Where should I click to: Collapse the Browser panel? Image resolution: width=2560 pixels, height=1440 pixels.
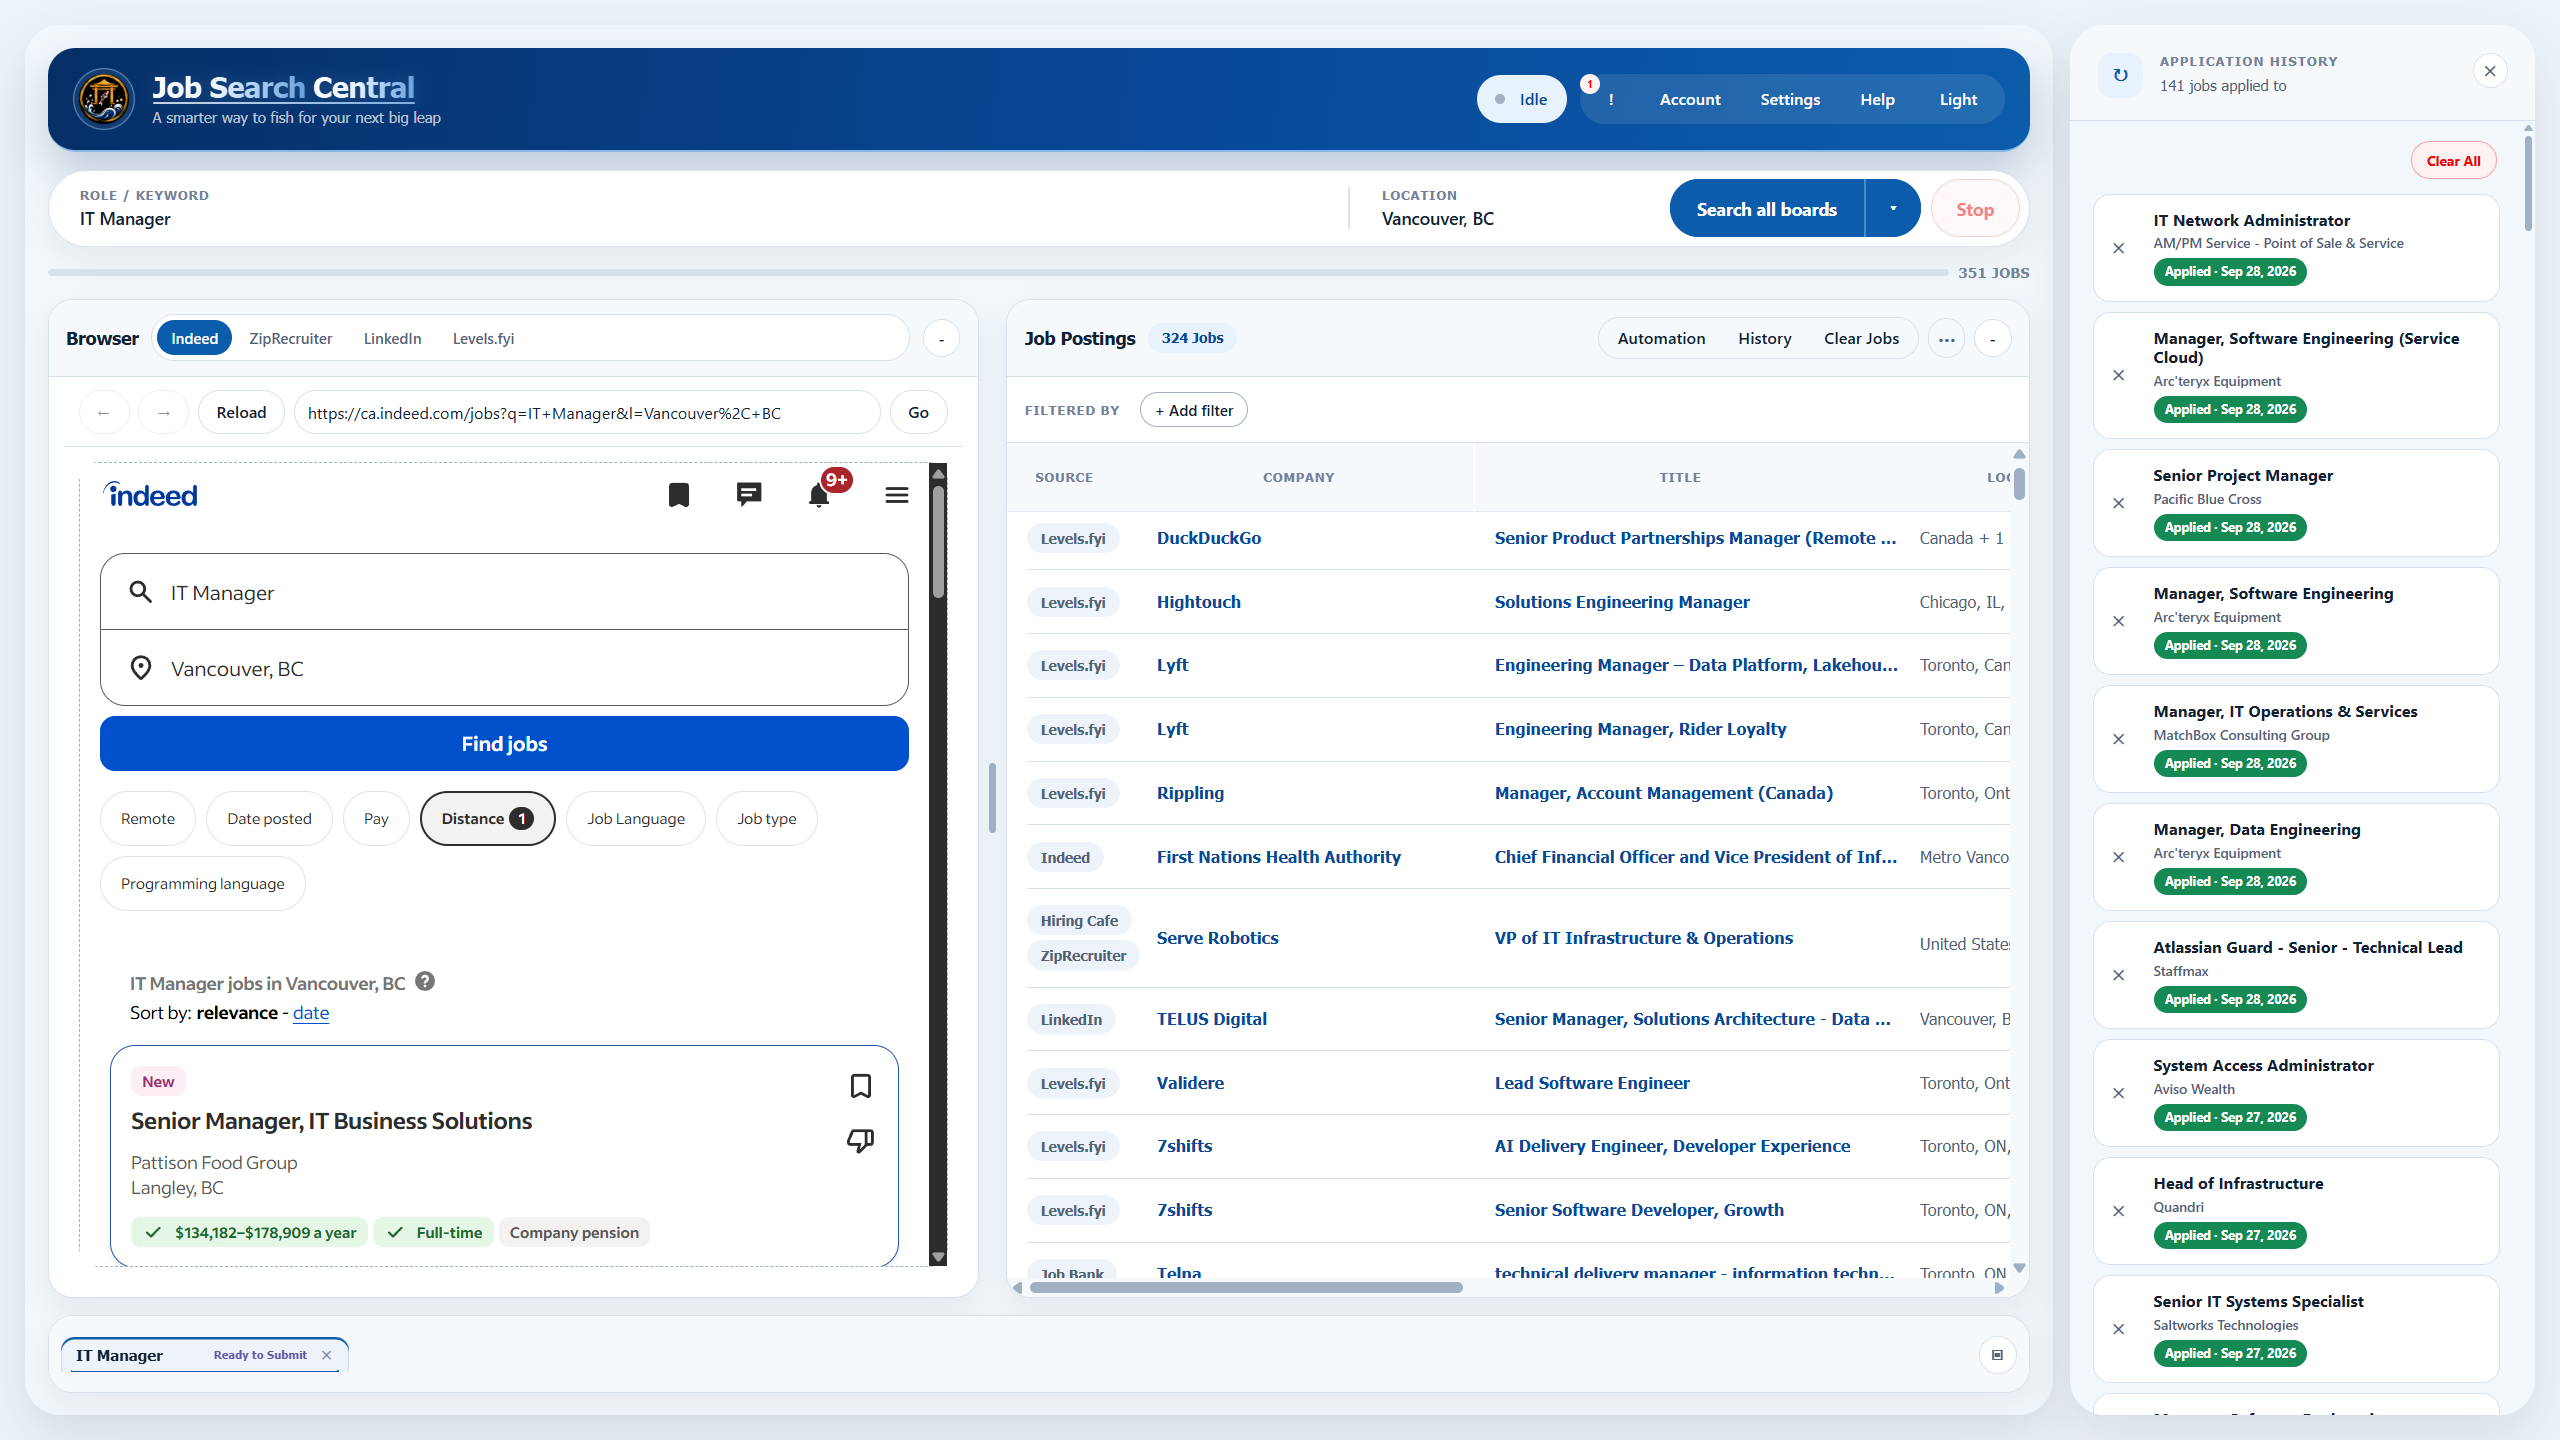[x=941, y=339]
